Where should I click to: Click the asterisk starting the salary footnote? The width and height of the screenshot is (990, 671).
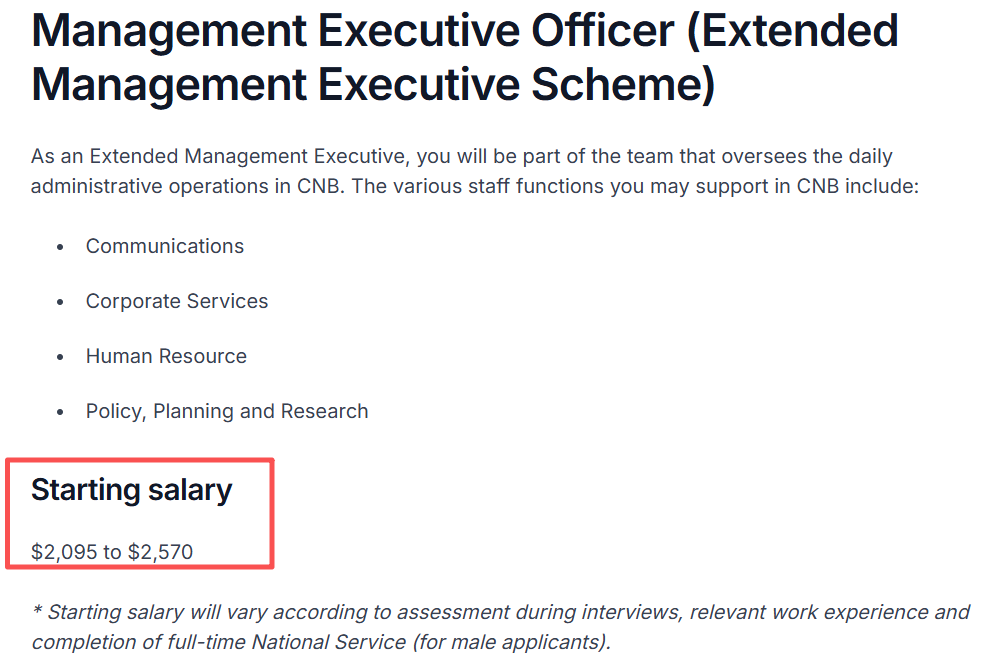pos(36,610)
